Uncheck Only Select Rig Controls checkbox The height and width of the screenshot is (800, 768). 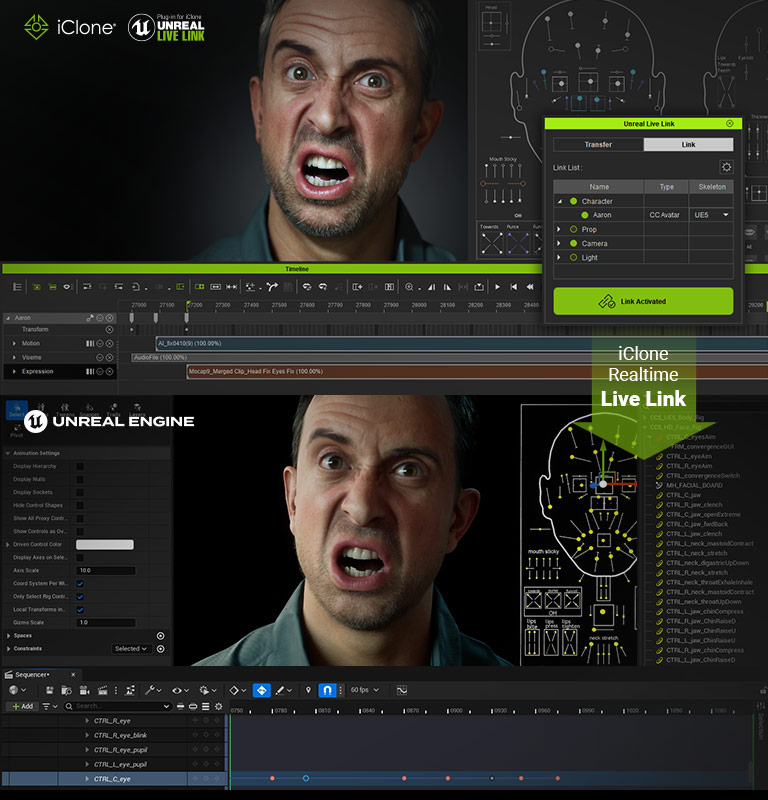(80, 596)
